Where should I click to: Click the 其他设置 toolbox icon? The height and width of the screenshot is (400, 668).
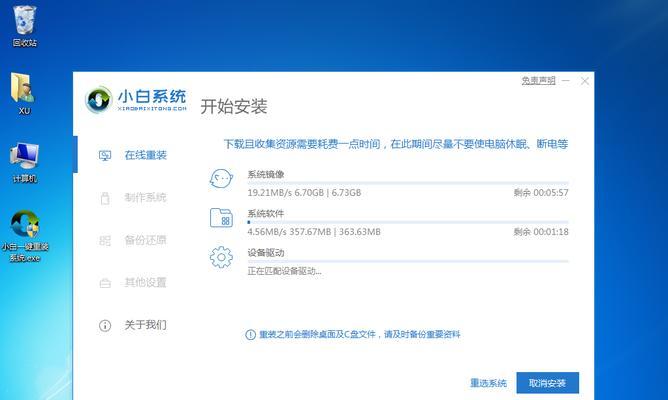coord(105,283)
